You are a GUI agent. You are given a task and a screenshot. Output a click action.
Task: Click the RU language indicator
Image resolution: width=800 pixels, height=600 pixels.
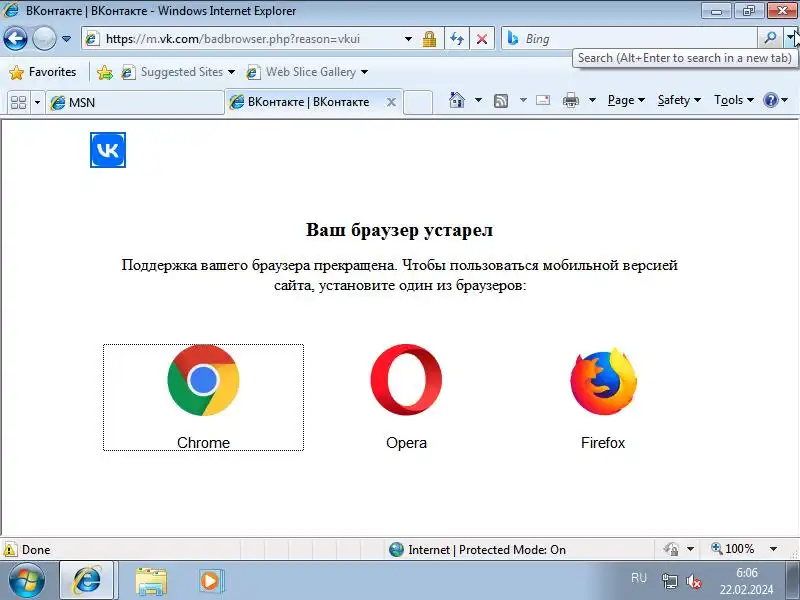point(639,578)
